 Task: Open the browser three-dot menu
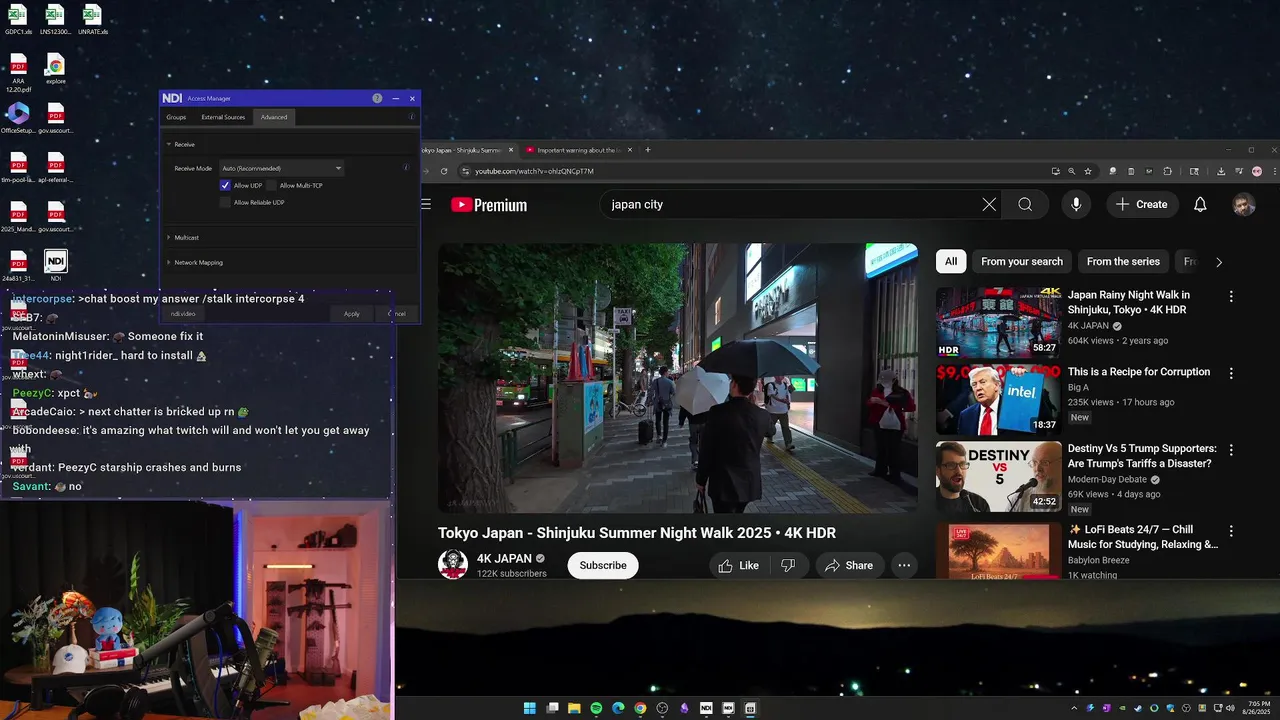click(1273, 171)
